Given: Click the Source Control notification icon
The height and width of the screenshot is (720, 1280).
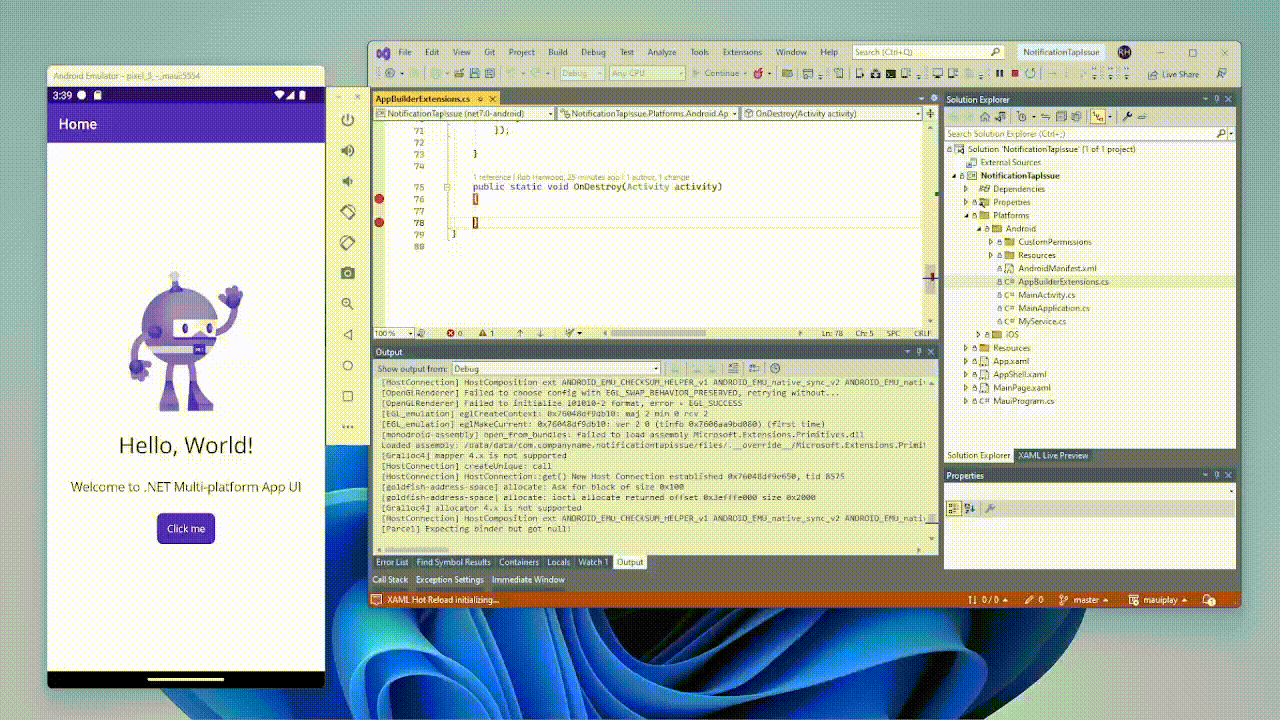Looking at the screenshot, I should click(1207, 600).
